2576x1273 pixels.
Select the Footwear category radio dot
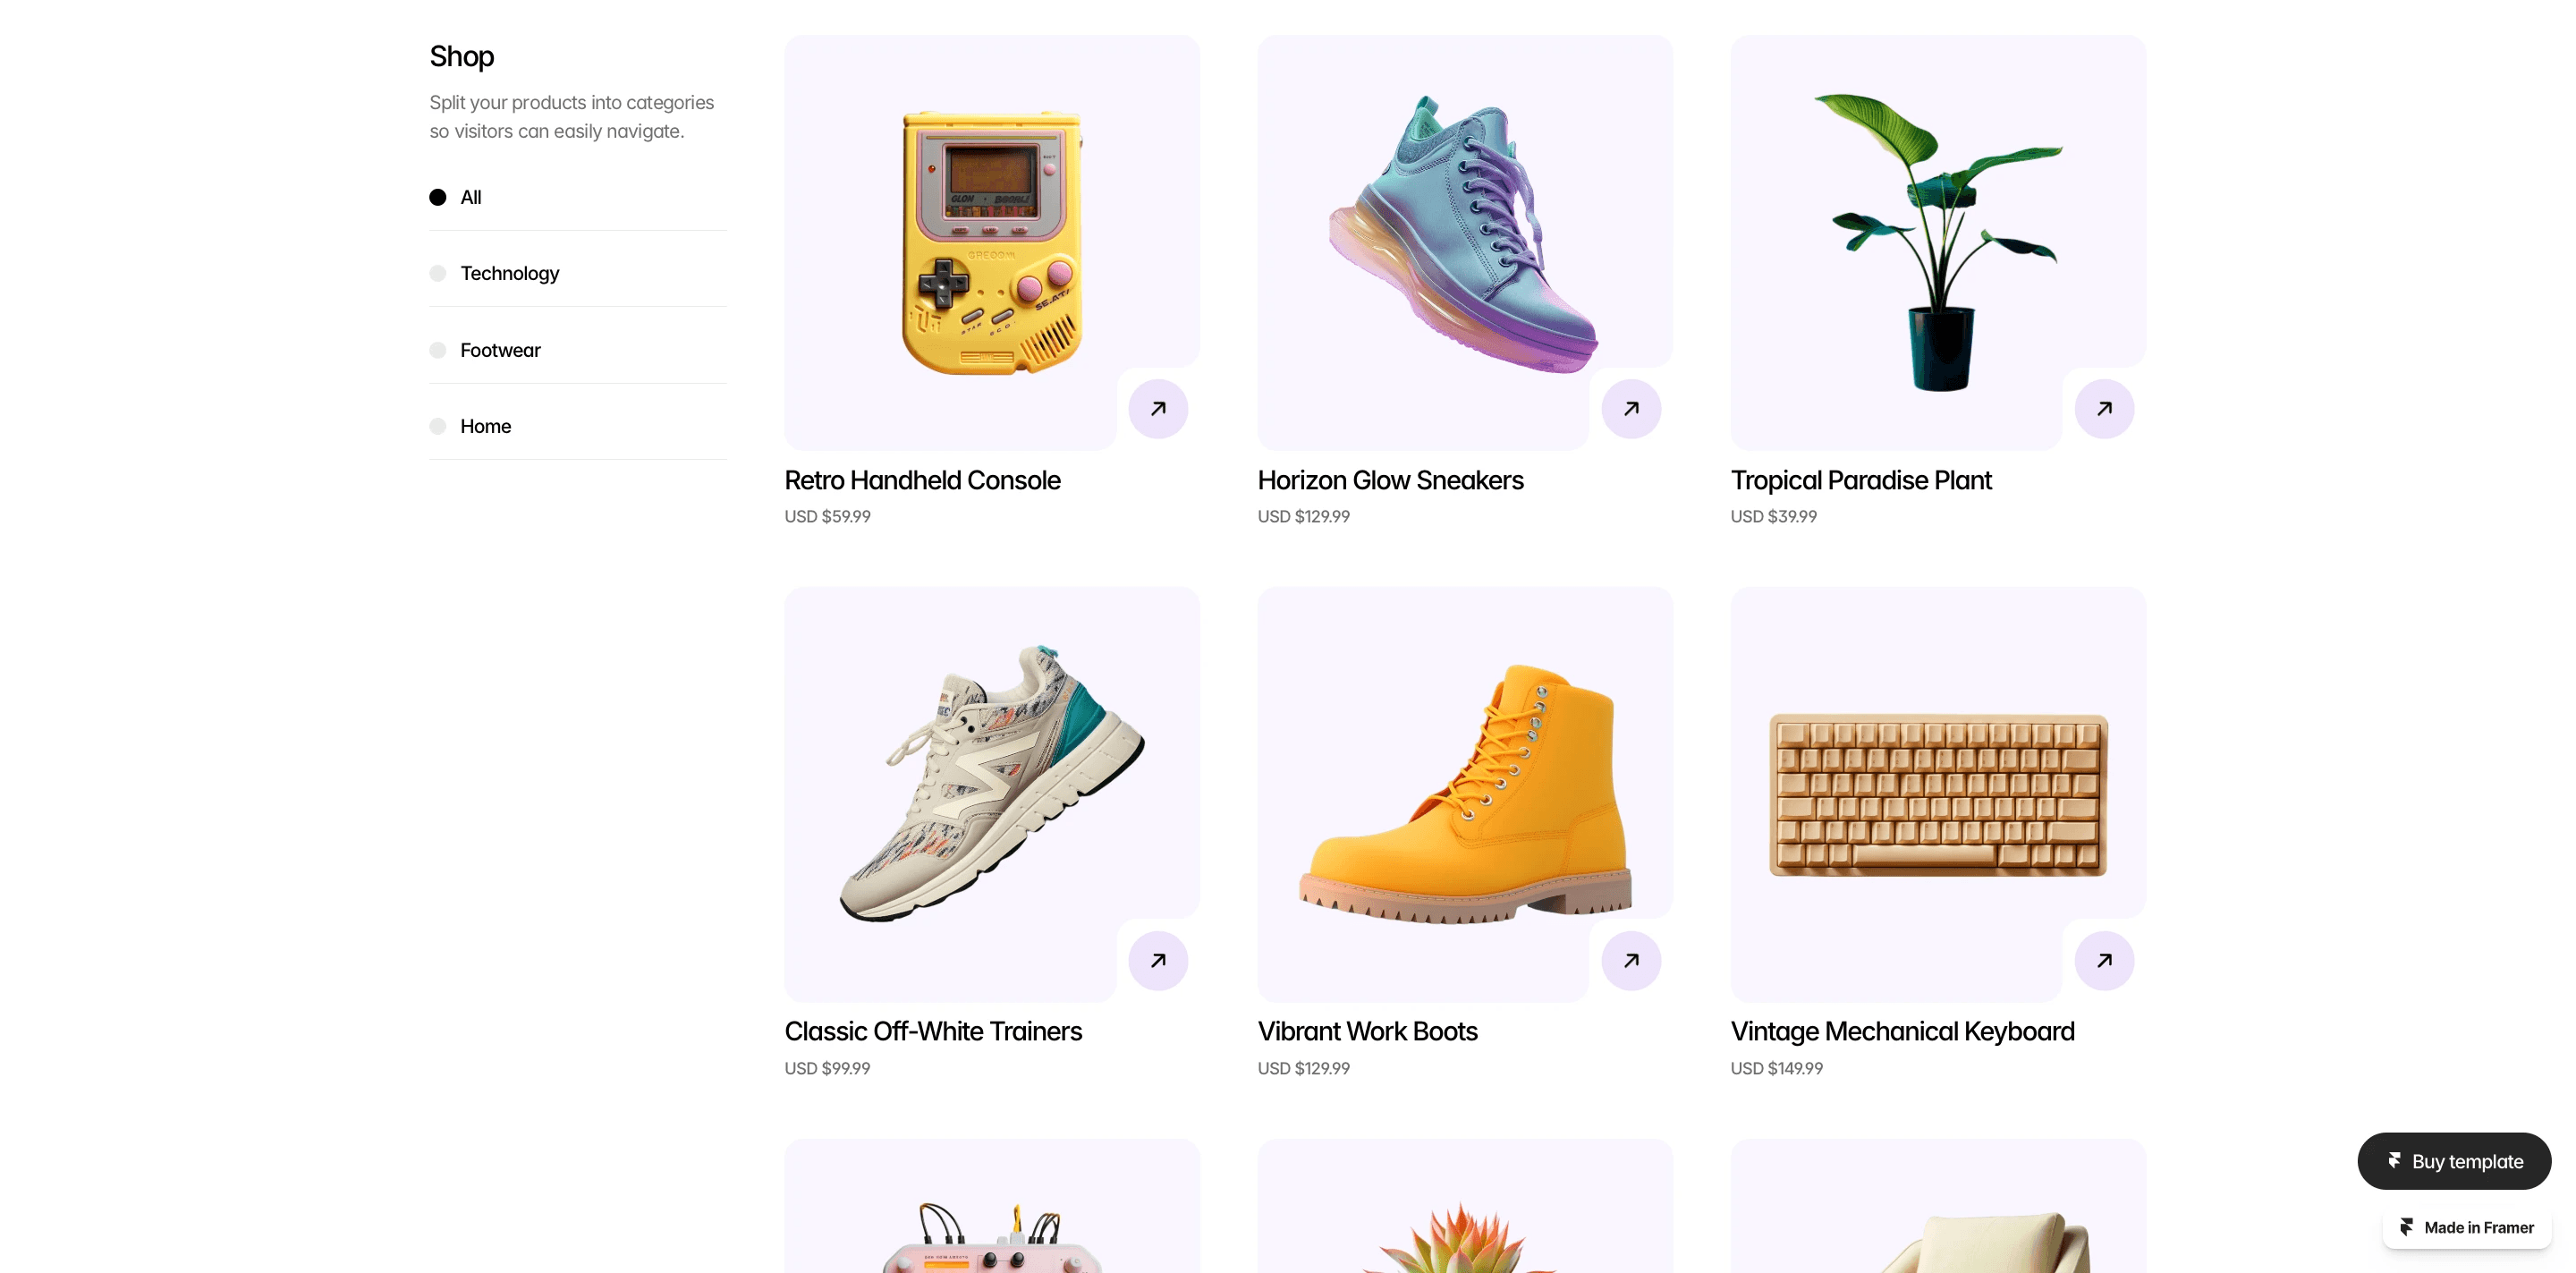click(438, 350)
